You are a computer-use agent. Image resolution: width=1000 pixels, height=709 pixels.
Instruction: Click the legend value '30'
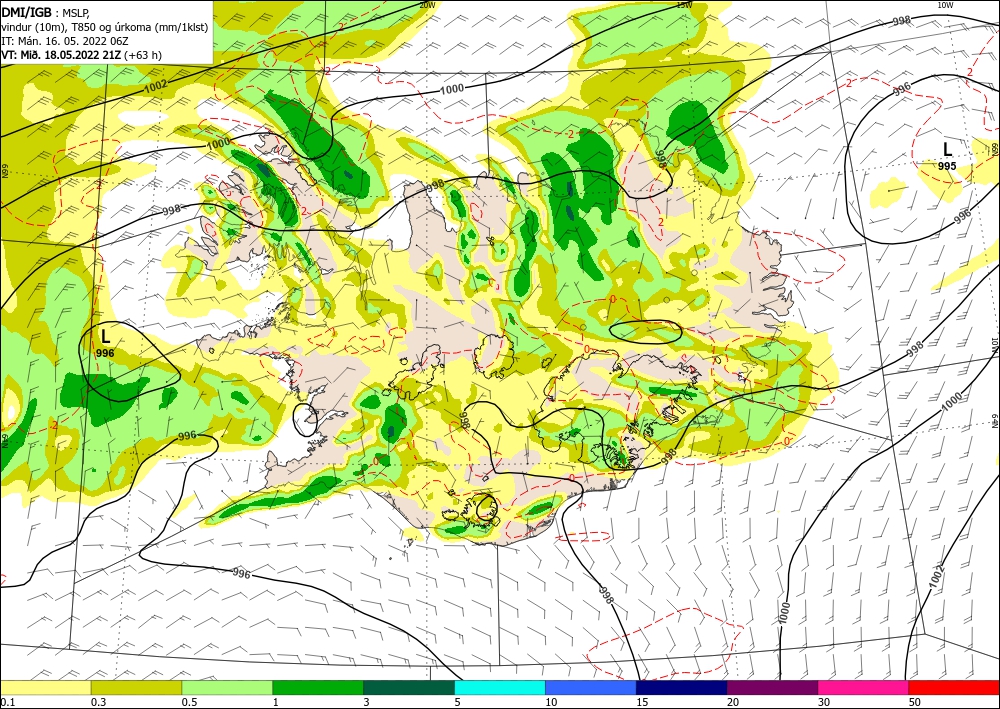point(824,702)
